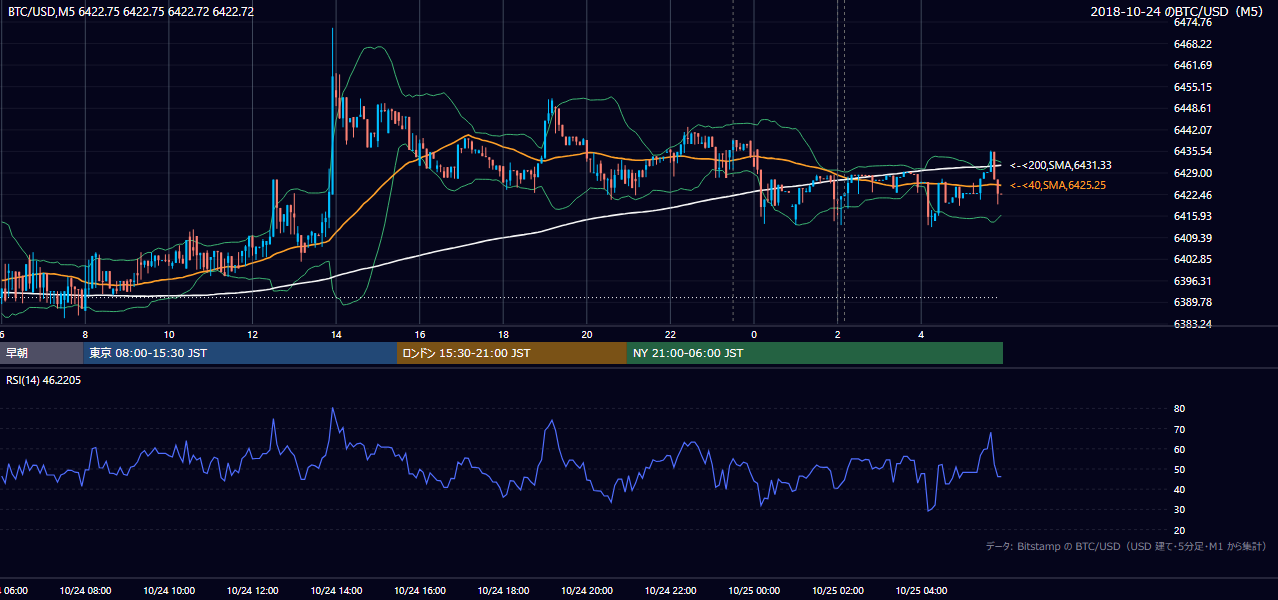Viewport: 1278px width, 600px height.
Task: Click the 200 SMA label reading 6431.33
Action: [1061, 165]
